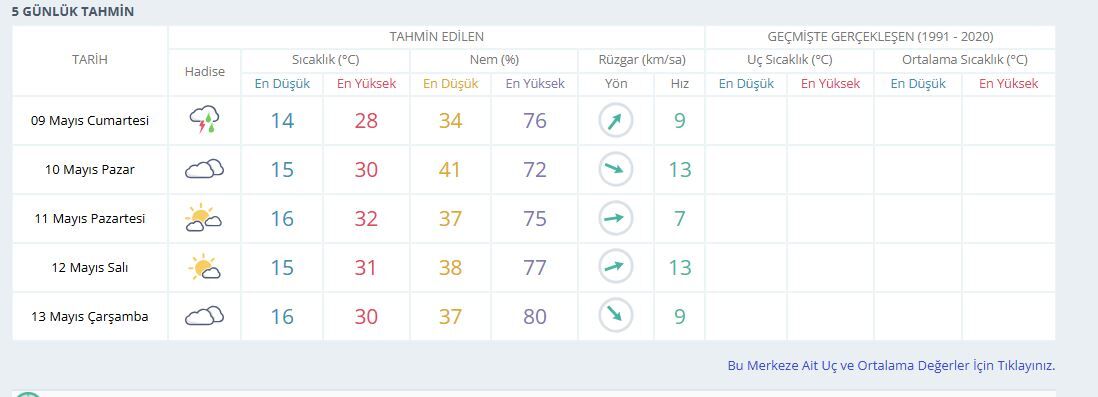Click the '10 Mayıs Pazar' date cell
This screenshot has width=1098, height=397.
[x=90, y=169]
